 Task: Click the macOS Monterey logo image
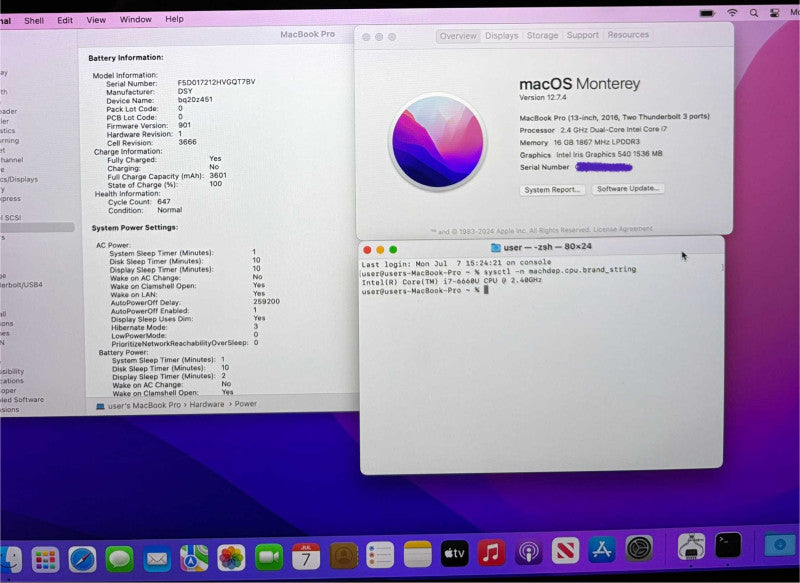[x=438, y=141]
